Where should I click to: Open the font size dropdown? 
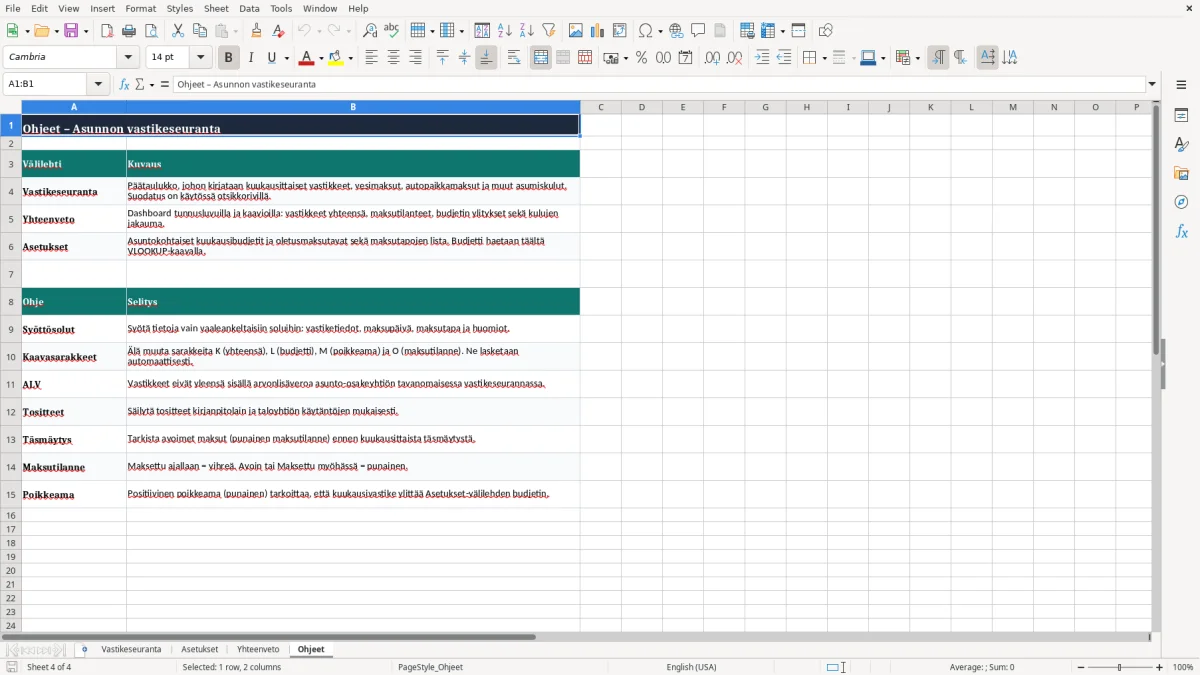tap(200, 58)
